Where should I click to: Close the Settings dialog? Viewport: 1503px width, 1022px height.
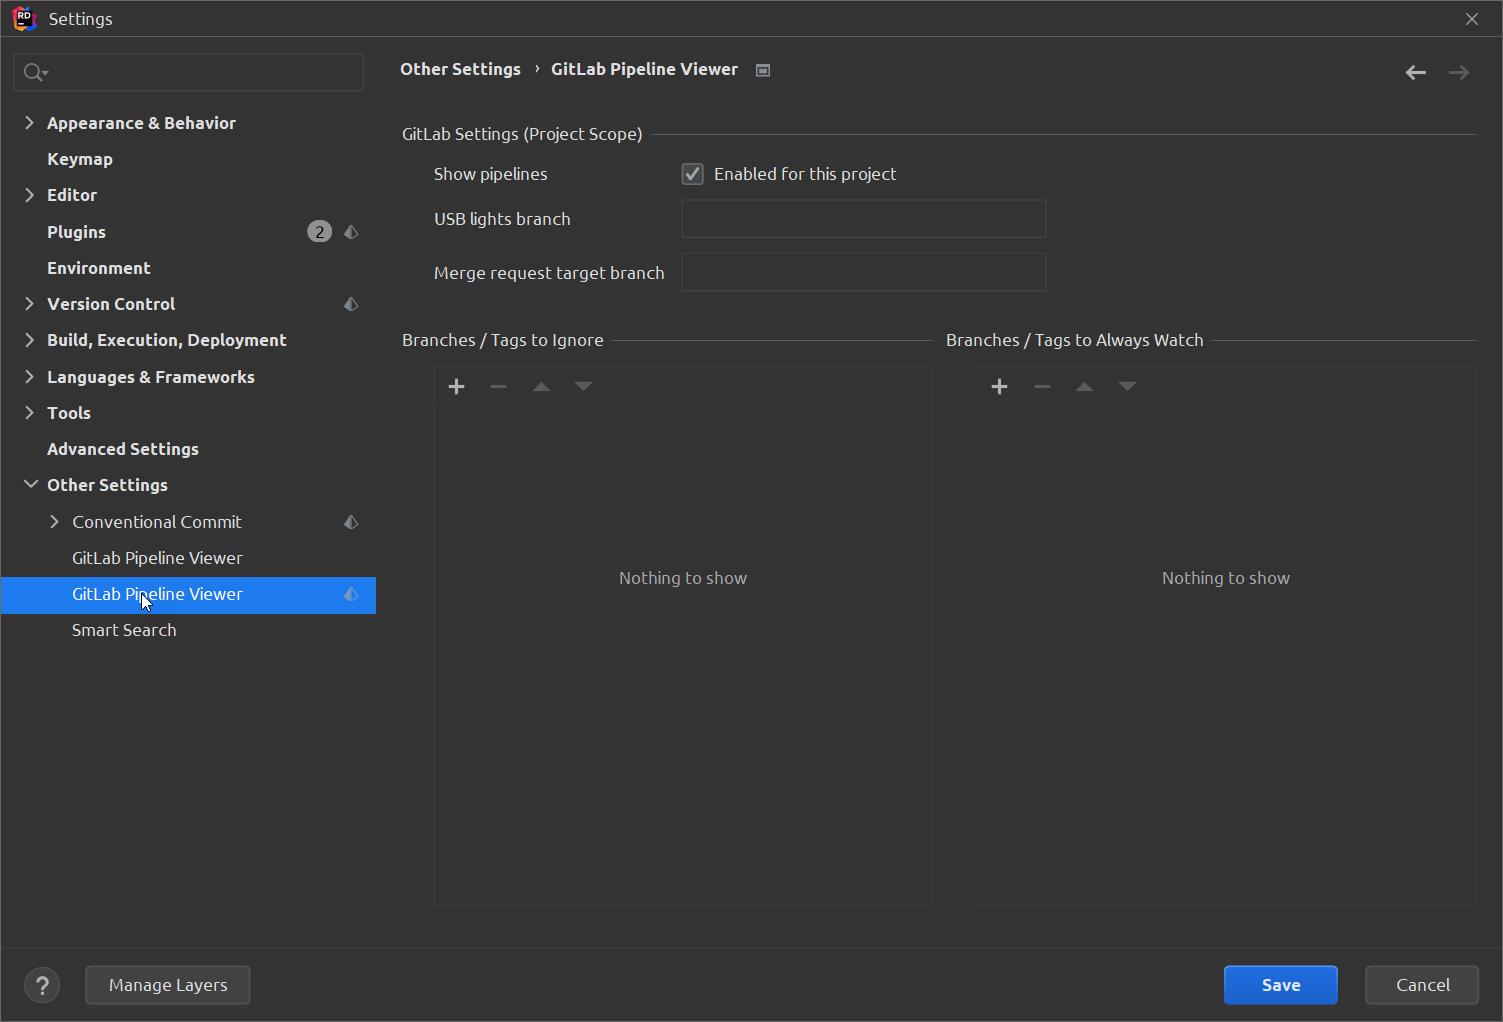tap(1472, 19)
